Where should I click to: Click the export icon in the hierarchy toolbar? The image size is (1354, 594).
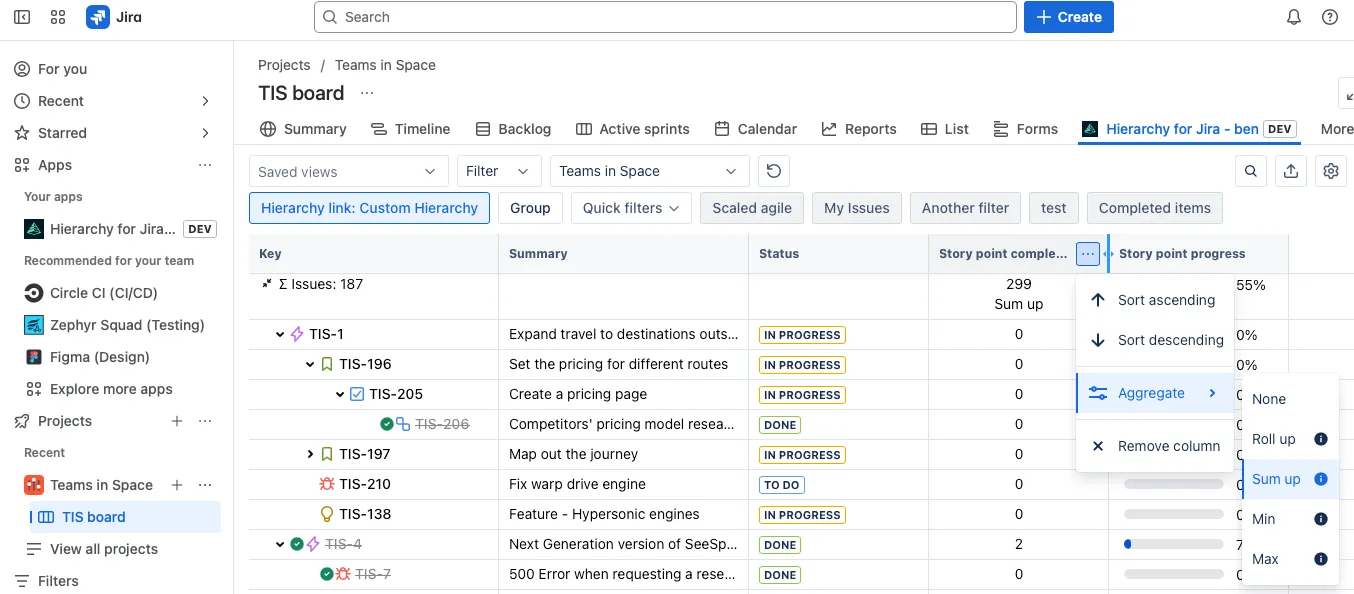click(x=1291, y=171)
